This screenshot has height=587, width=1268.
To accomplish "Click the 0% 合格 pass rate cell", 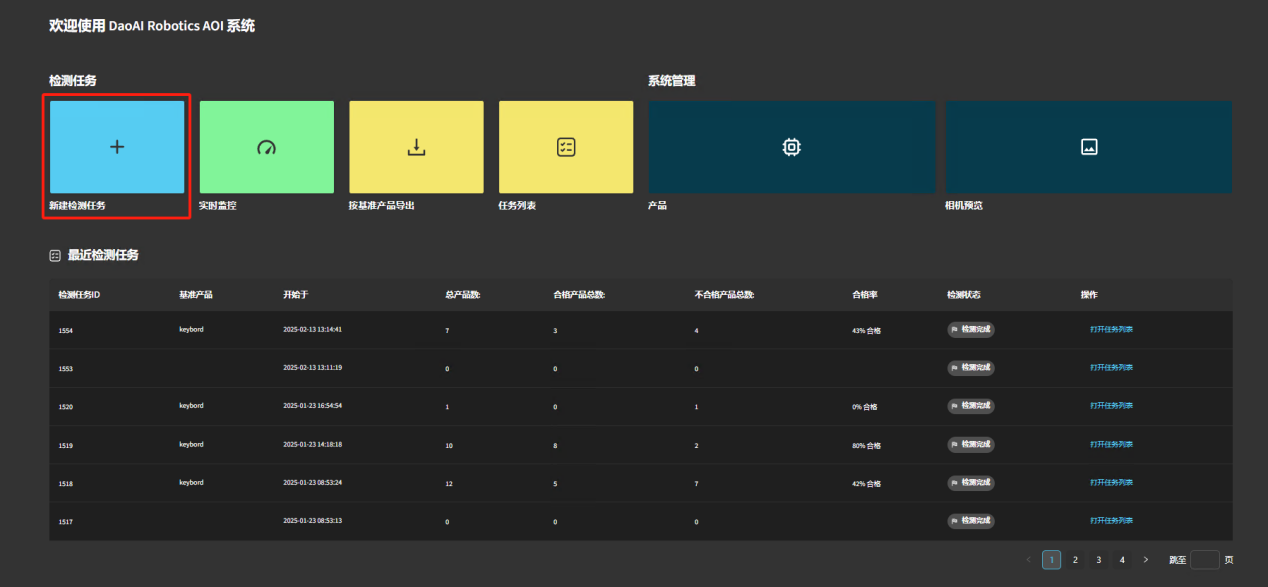I will click(x=865, y=407).
